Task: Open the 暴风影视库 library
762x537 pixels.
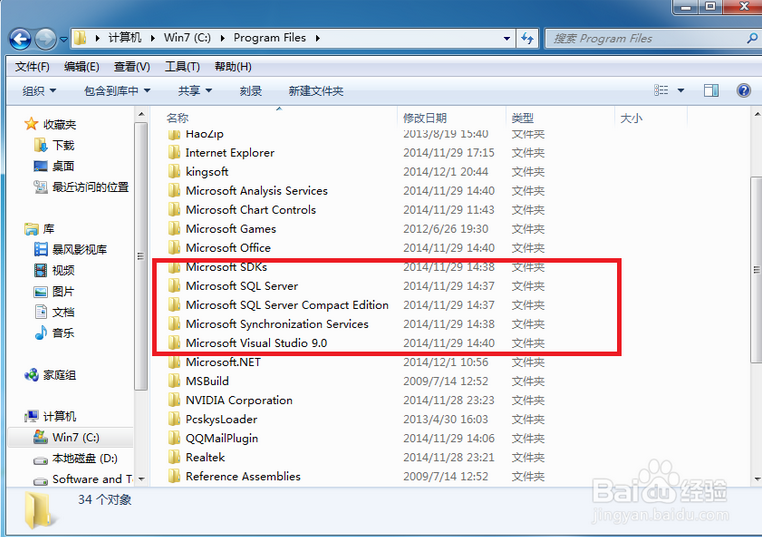Action: 79,250
